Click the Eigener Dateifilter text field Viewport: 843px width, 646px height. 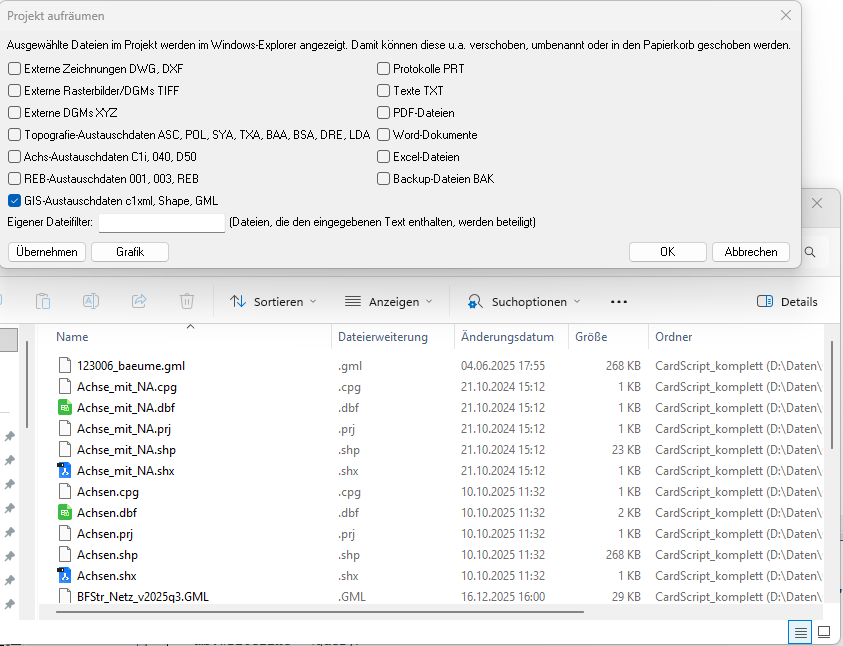[x=162, y=222]
